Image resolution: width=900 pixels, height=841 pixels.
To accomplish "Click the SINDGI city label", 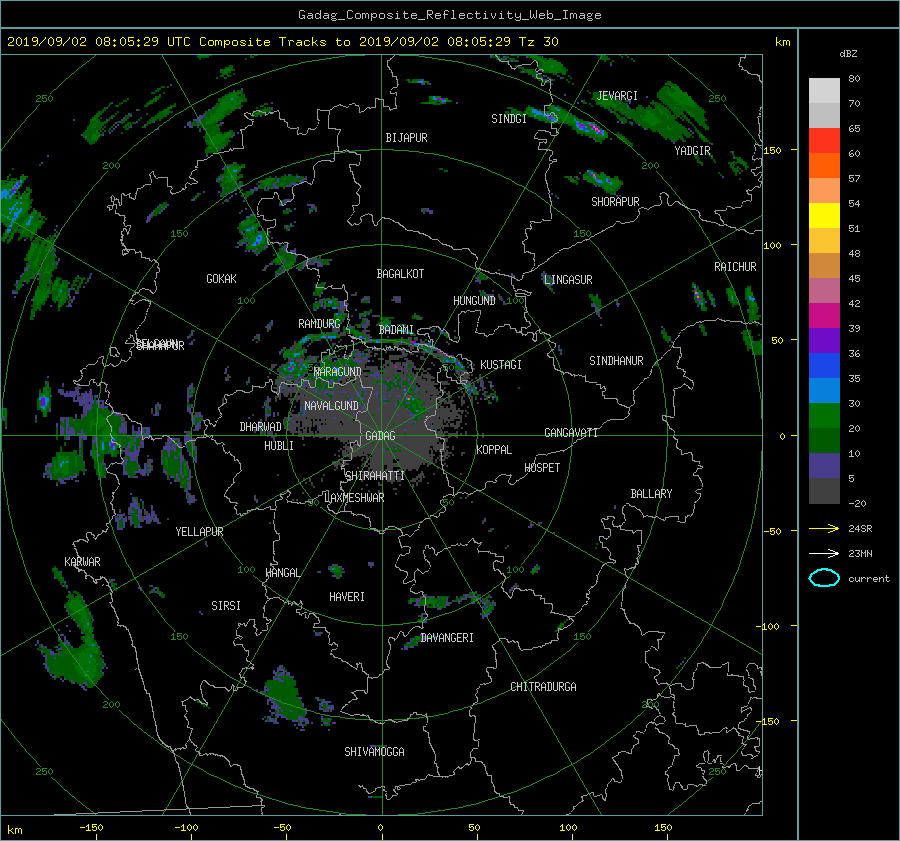I will pos(509,119).
